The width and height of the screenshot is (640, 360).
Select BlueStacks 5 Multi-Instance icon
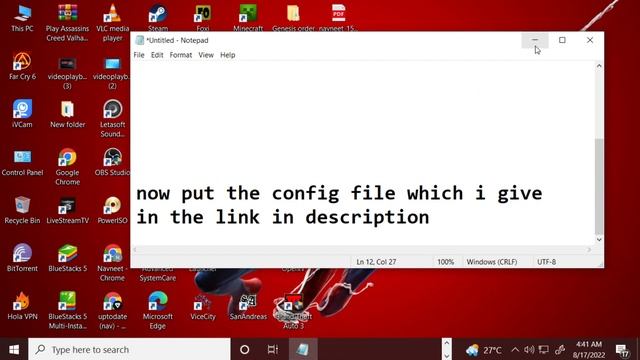click(x=67, y=311)
